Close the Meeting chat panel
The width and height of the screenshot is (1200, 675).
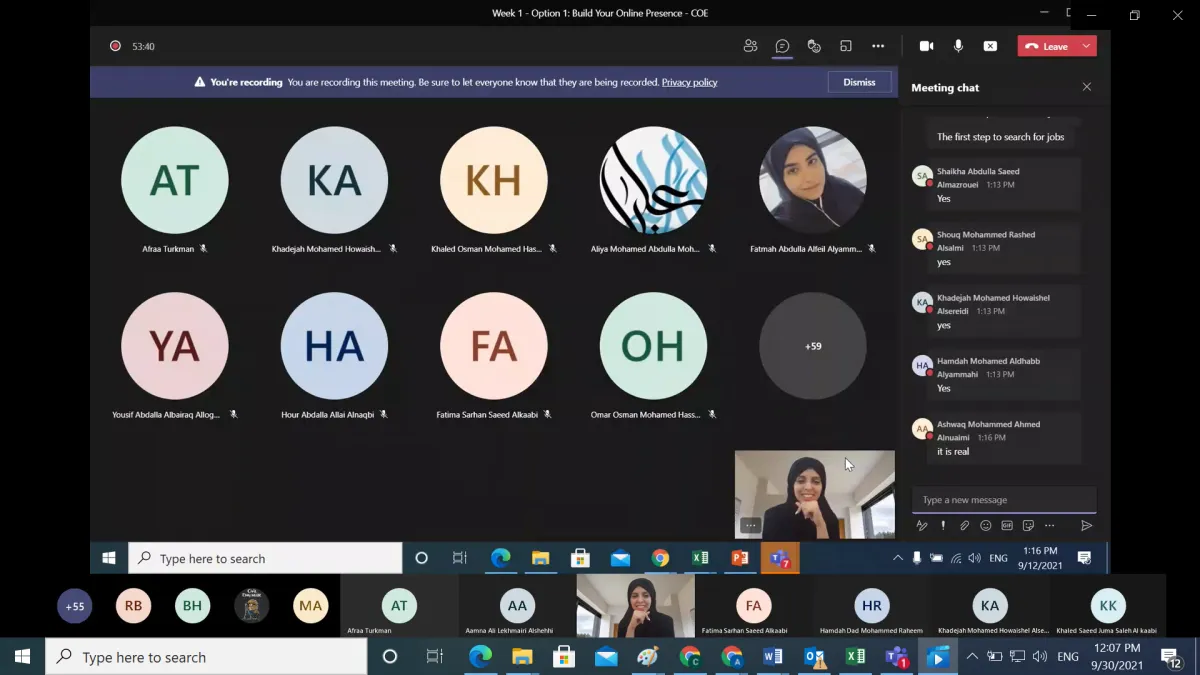tap(1087, 87)
